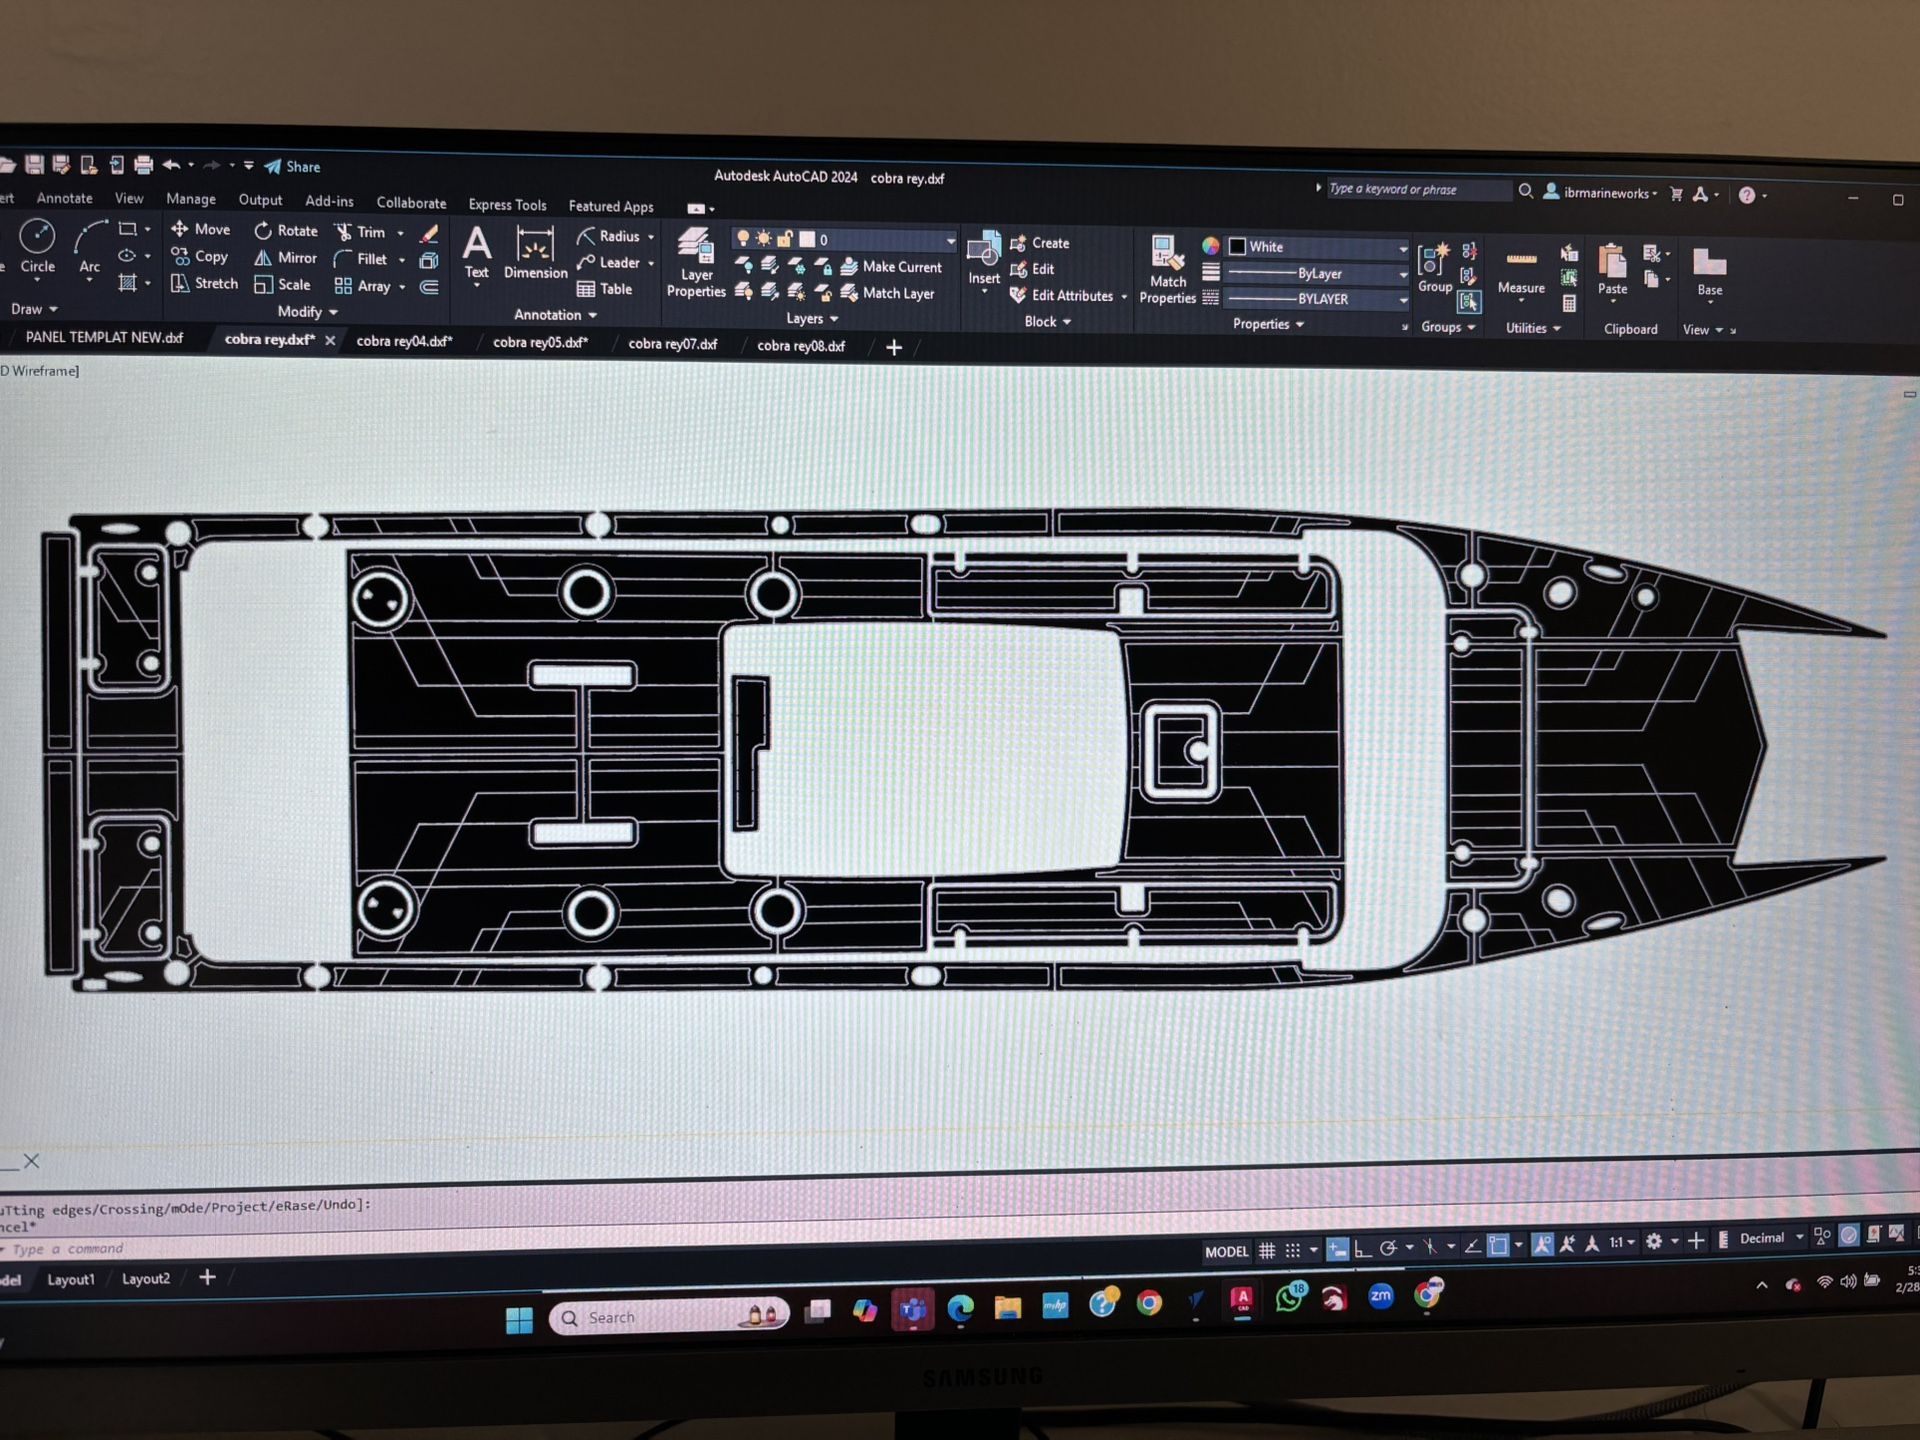Open the Express Tools ribbon tab

tap(507, 205)
